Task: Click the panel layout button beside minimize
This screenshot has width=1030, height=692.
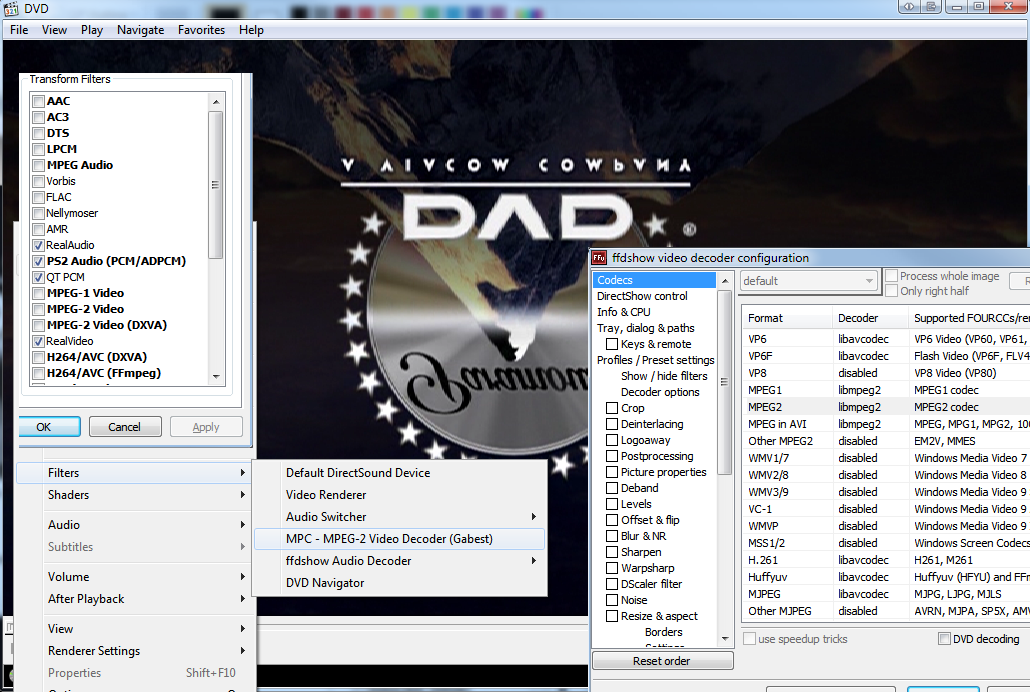Action: click(x=932, y=7)
